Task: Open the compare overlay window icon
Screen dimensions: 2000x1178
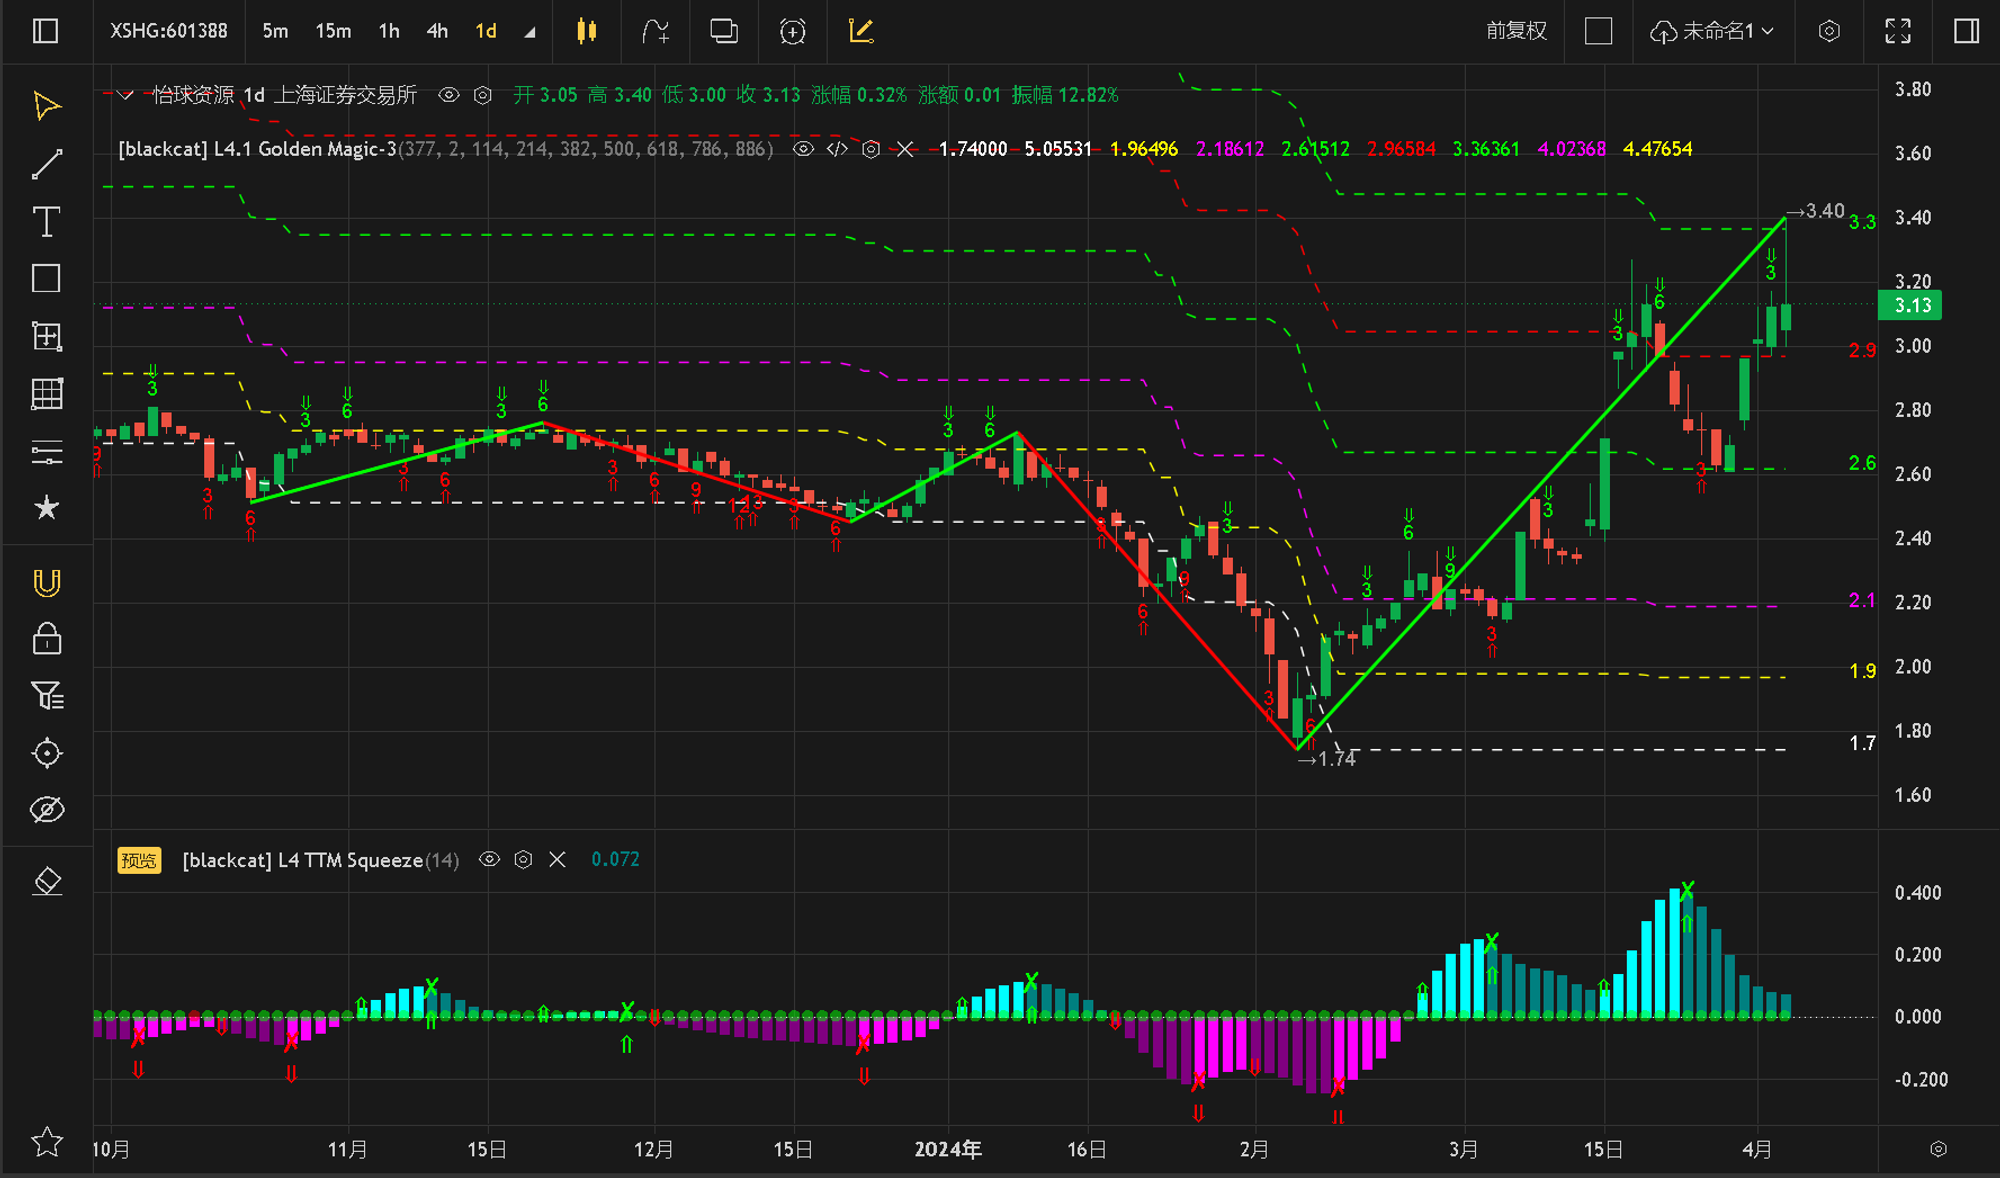Action: (724, 31)
